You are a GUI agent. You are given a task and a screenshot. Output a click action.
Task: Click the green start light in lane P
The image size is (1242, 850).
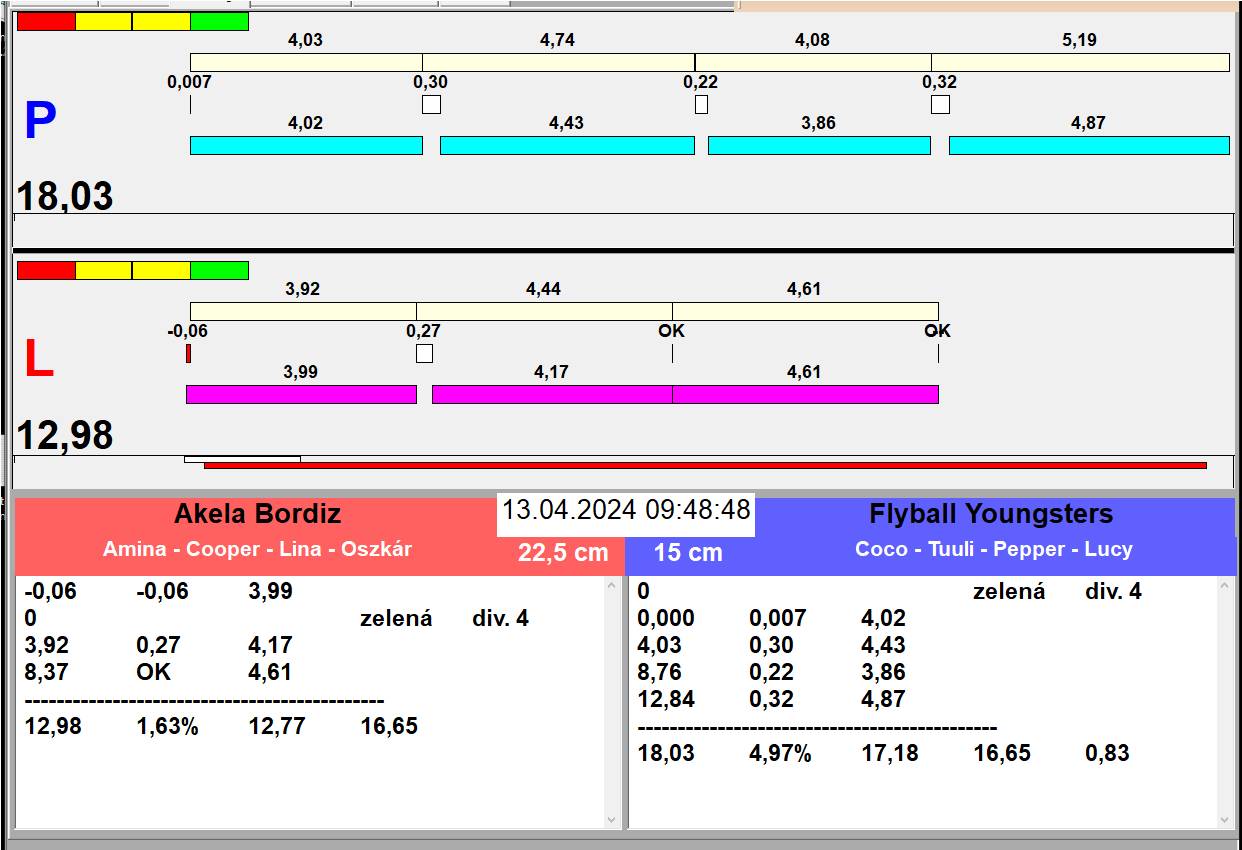(x=219, y=21)
